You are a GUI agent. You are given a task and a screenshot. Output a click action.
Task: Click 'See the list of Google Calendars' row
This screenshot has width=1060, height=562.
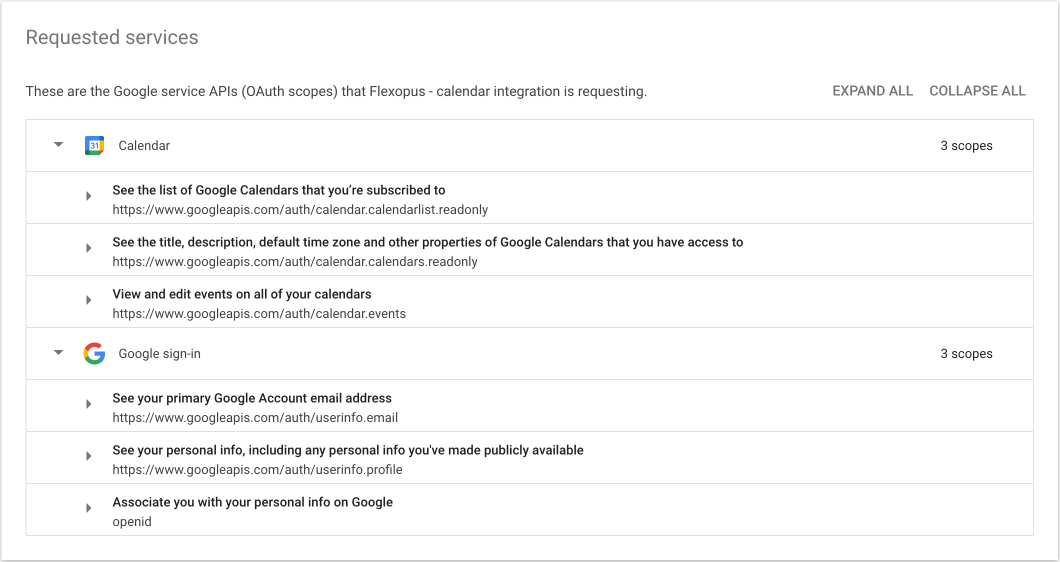pos(279,190)
